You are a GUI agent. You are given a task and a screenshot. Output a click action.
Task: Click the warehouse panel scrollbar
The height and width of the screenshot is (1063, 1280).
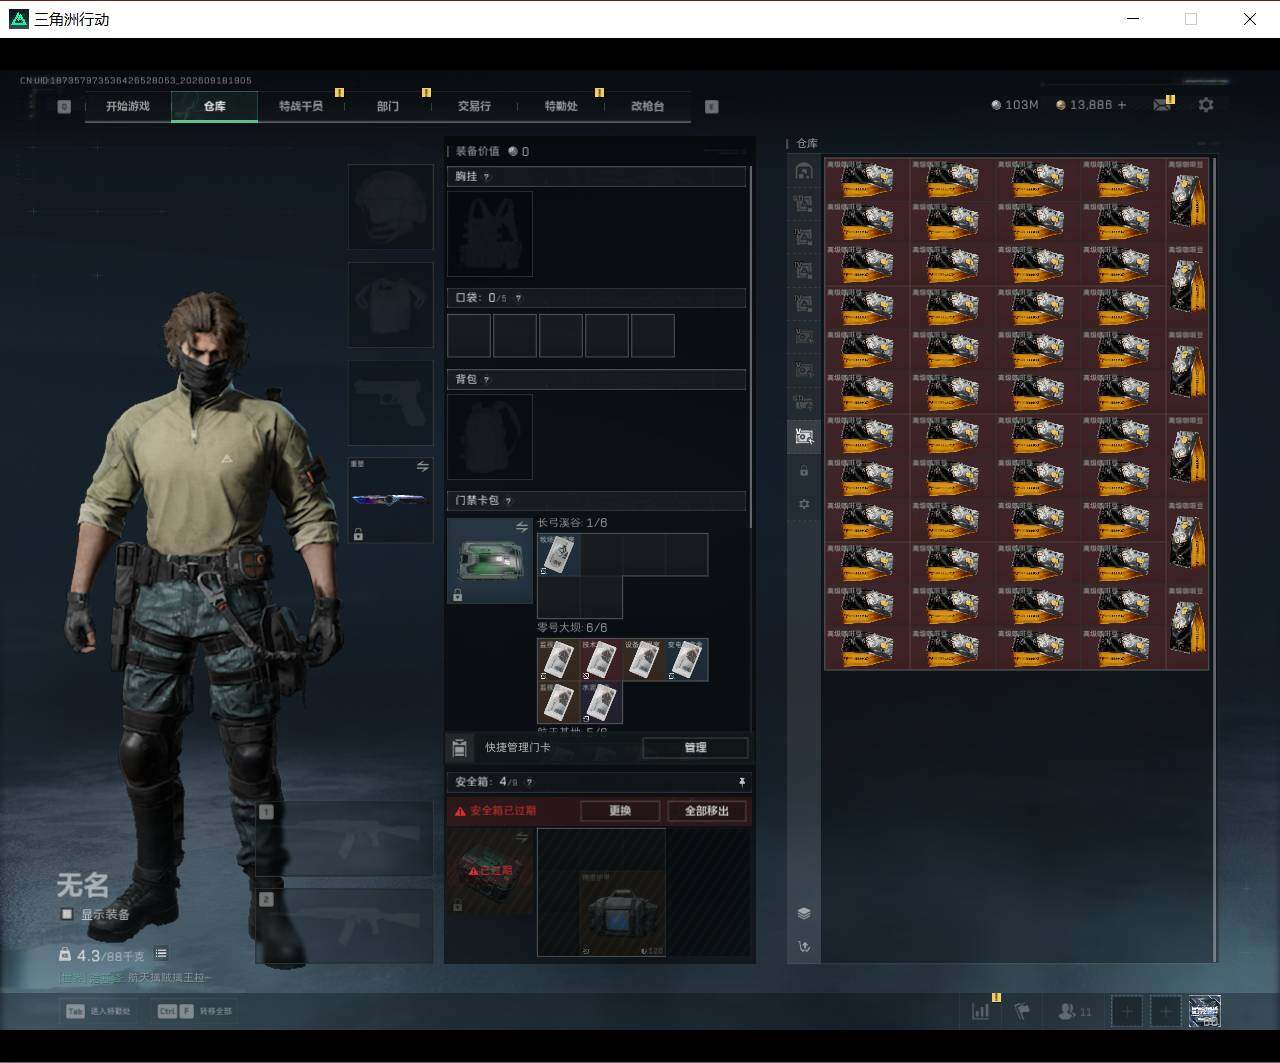pos(1214,558)
